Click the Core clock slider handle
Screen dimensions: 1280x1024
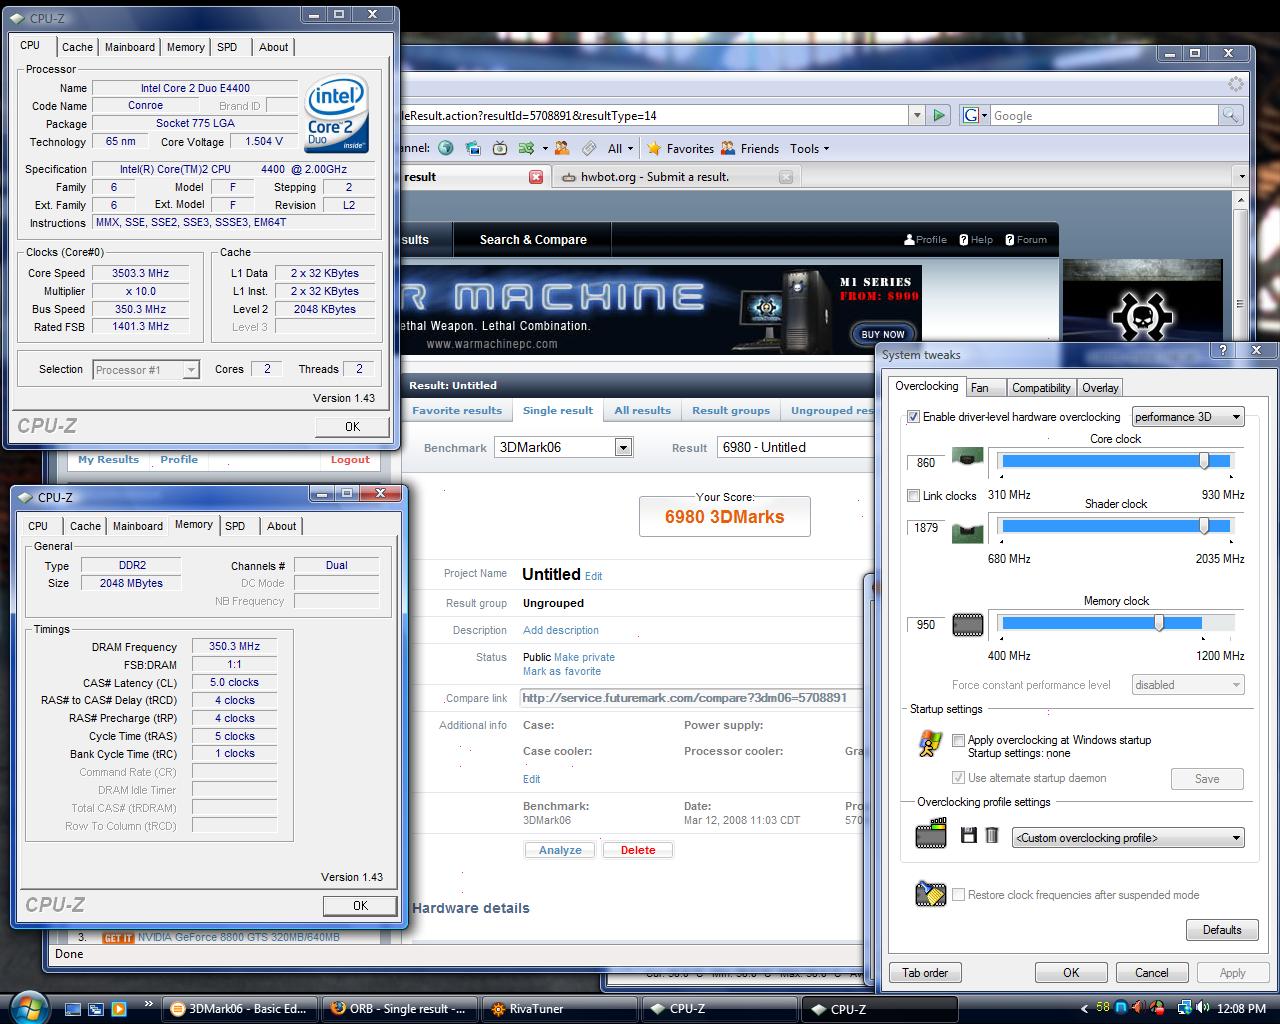(x=1204, y=460)
